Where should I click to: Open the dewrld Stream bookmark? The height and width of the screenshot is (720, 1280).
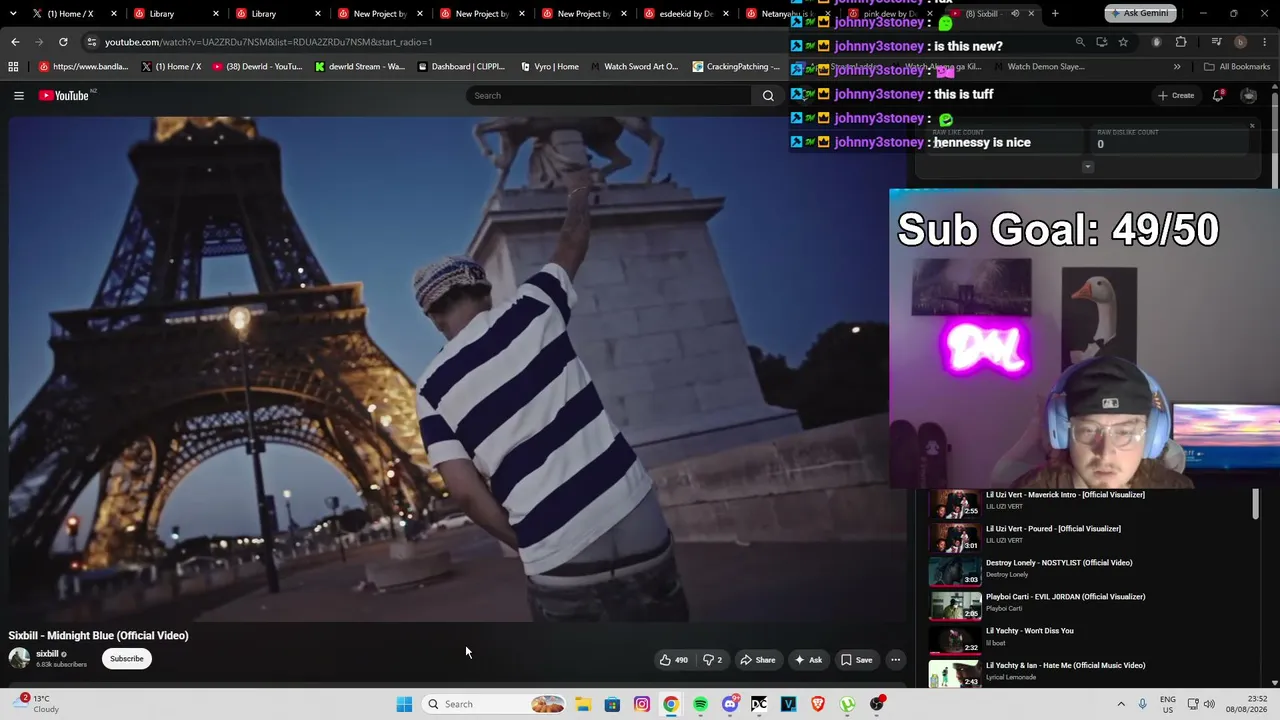click(x=360, y=67)
